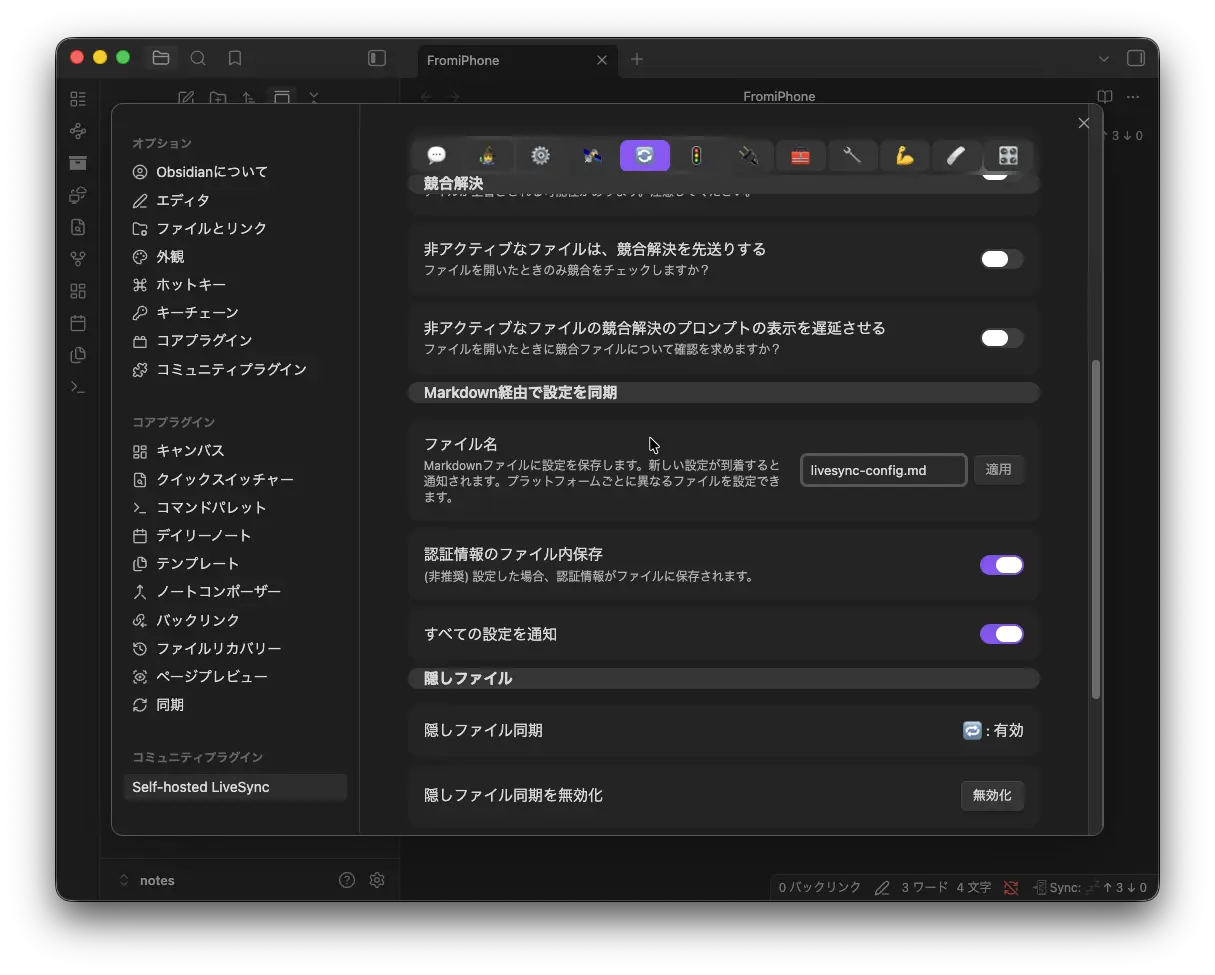The height and width of the screenshot is (975, 1215).
Task: Open the red toolbox icon tab
Action: 800,155
